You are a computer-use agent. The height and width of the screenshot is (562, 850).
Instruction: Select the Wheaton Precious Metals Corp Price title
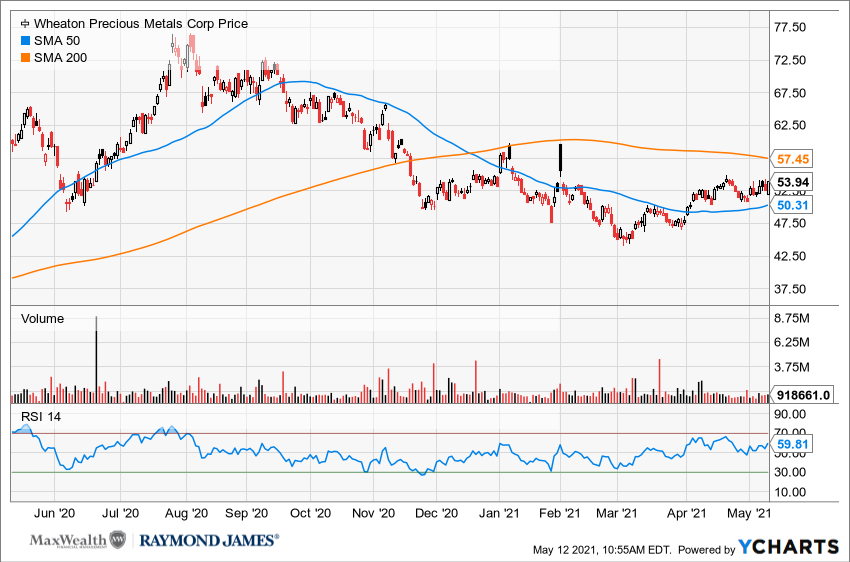(x=141, y=24)
